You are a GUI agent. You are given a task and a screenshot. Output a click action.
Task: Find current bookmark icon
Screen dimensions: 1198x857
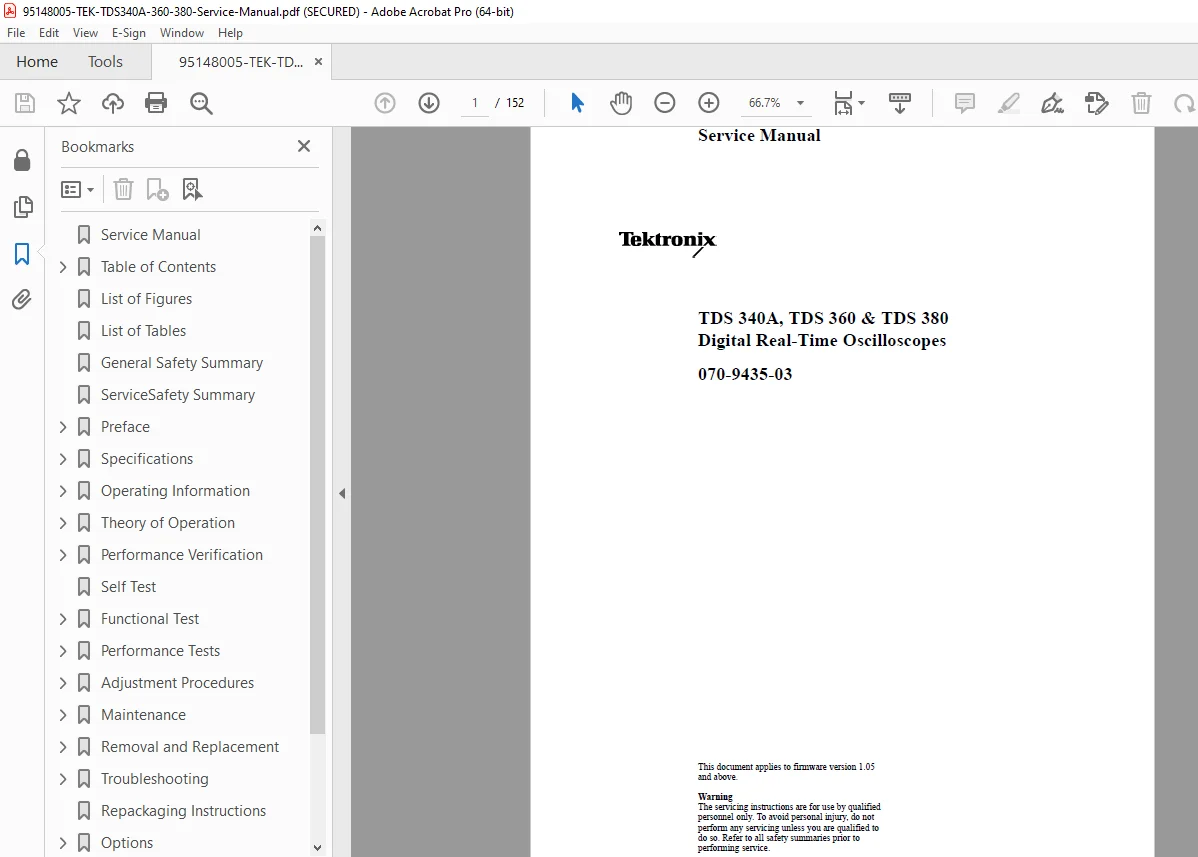click(192, 189)
